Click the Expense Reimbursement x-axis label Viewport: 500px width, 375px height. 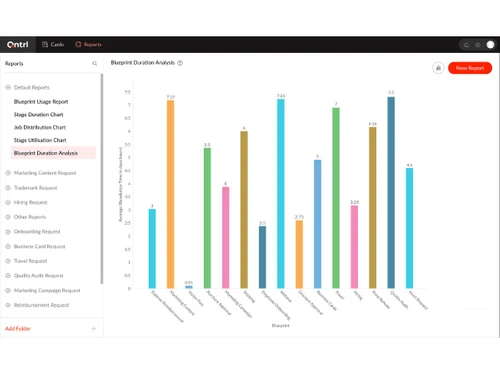tap(167, 307)
